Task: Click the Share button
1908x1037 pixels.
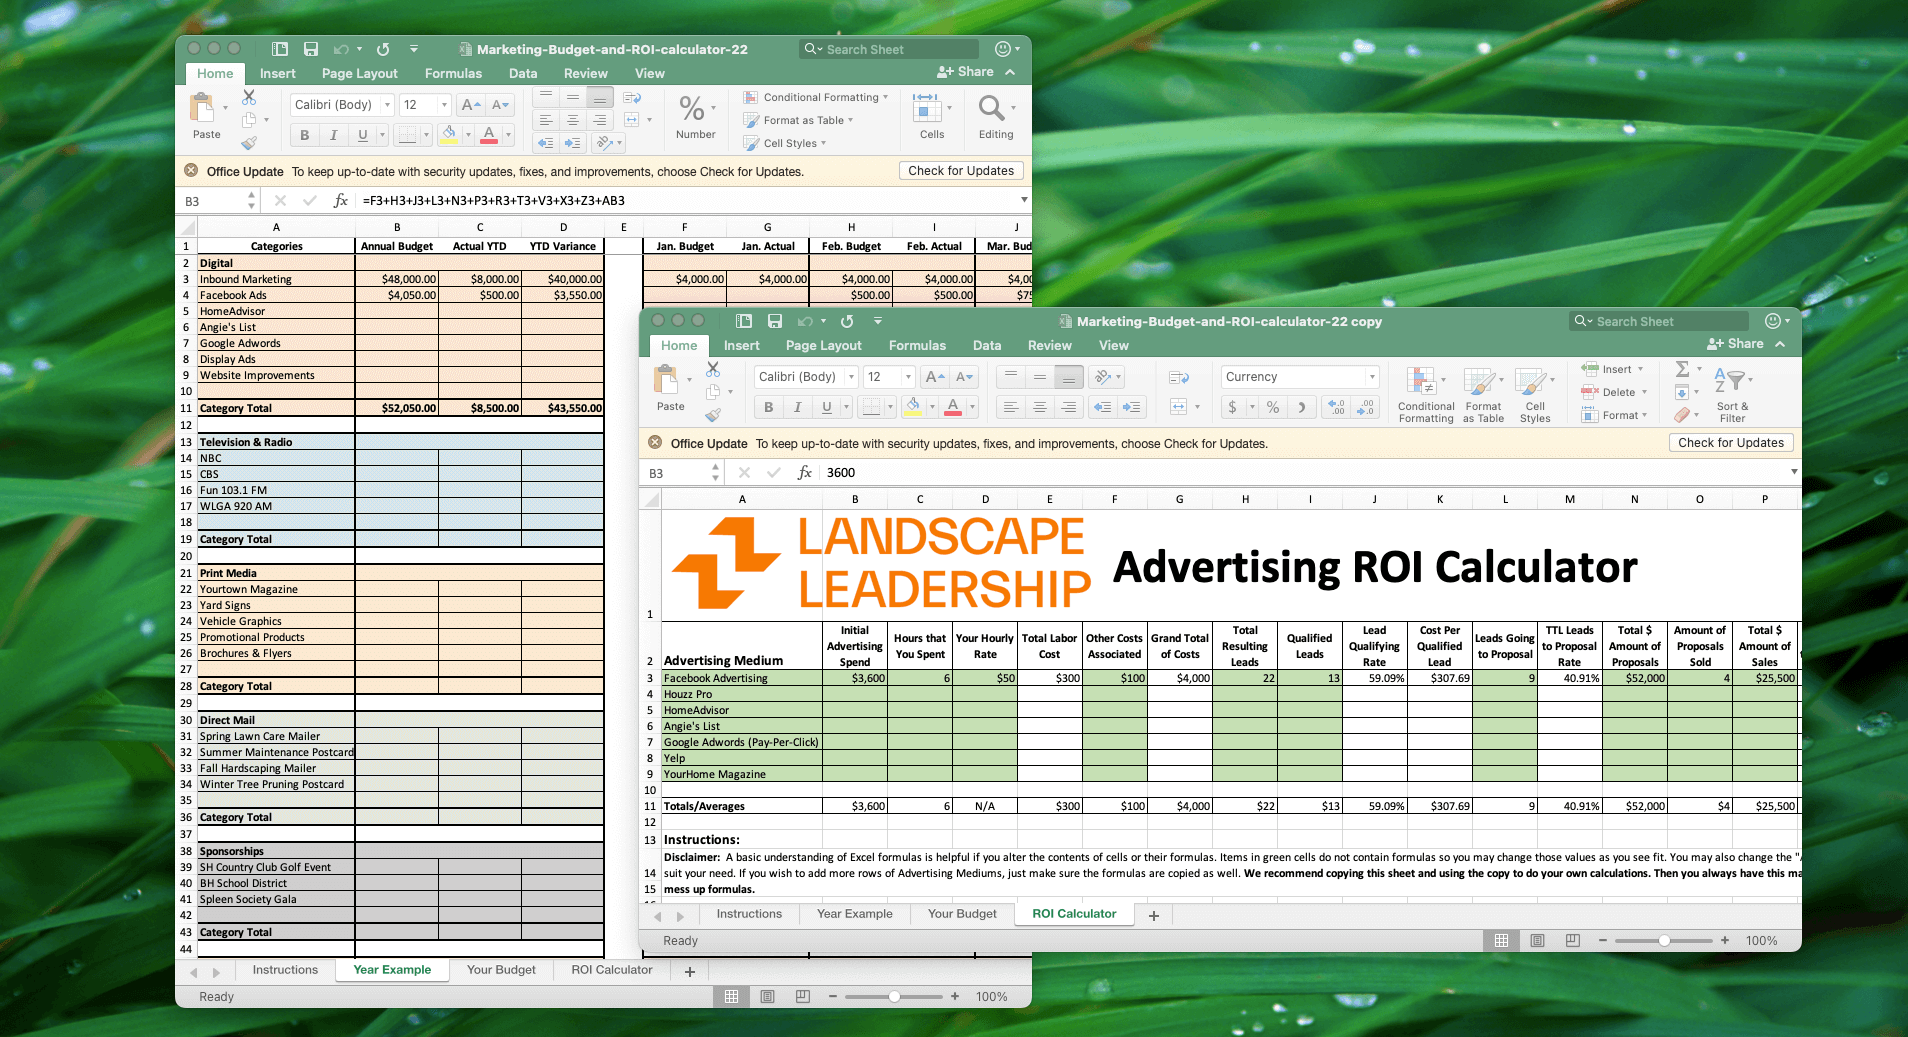Action: coord(1738,343)
